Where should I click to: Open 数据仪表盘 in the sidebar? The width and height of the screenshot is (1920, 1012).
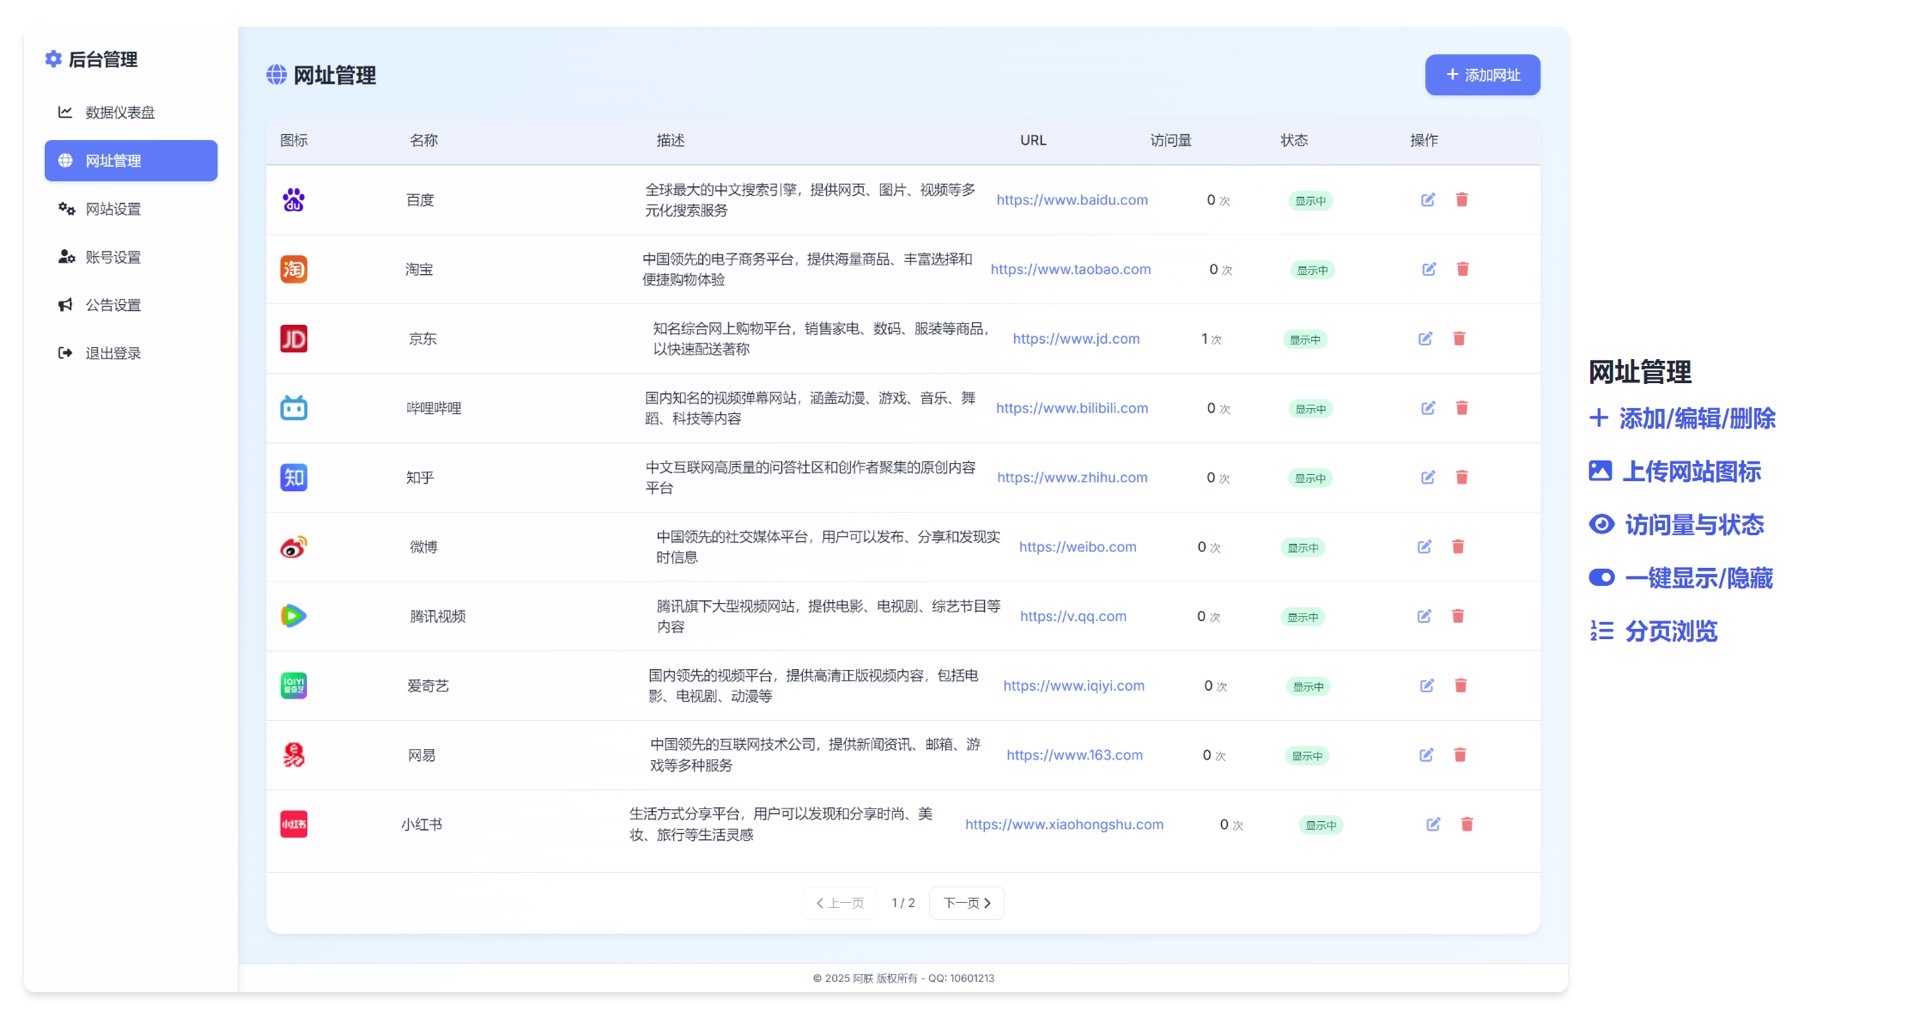(x=120, y=113)
